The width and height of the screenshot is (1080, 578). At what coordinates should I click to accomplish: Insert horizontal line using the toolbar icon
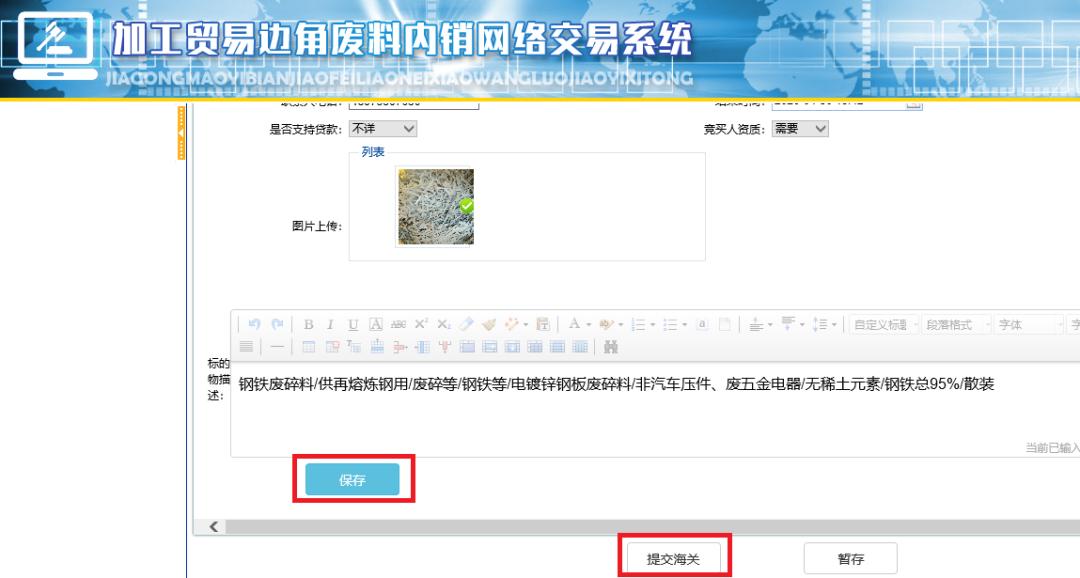pos(277,347)
